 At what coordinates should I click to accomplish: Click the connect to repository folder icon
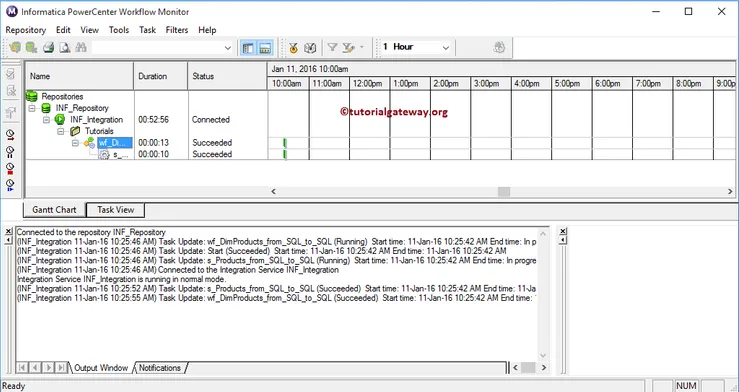tap(16, 48)
